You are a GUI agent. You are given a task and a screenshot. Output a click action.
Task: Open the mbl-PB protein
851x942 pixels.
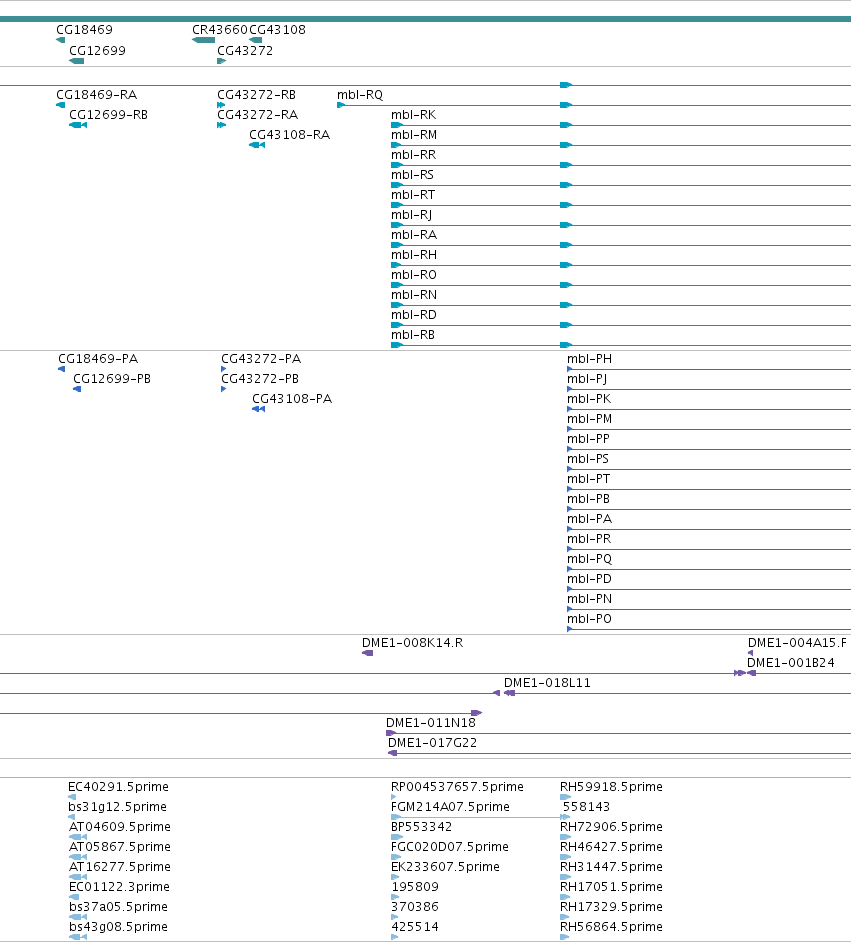pos(588,499)
